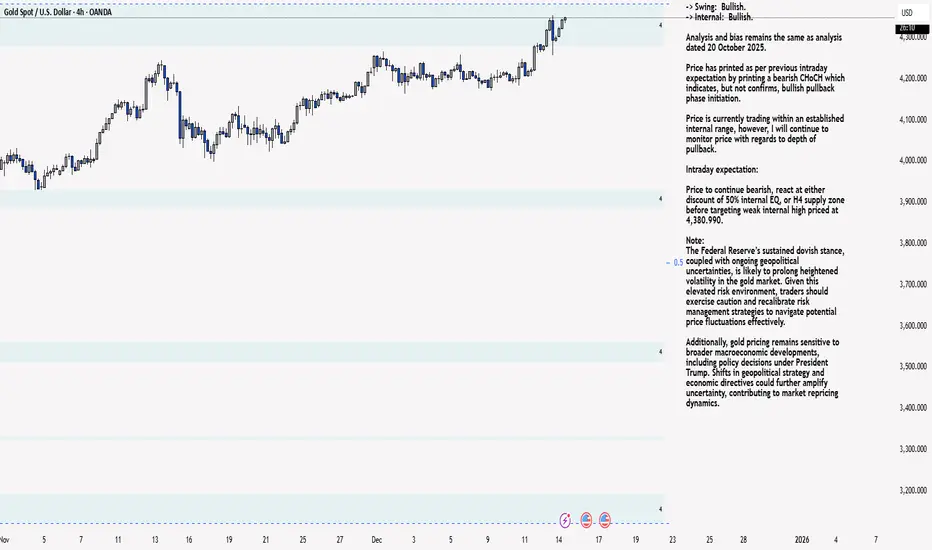The width and height of the screenshot is (932, 550).
Task: Click date 14 on the time axis
Action: [x=559, y=540]
